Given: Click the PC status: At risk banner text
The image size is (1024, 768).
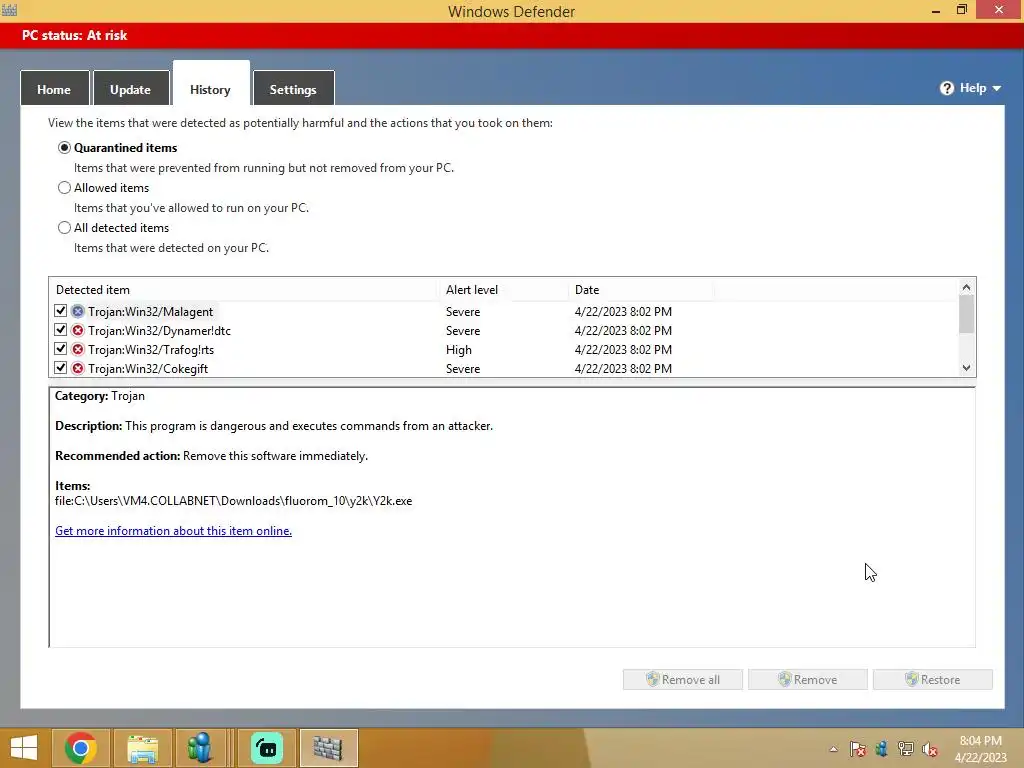Looking at the screenshot, I should [x=74, y=35].
